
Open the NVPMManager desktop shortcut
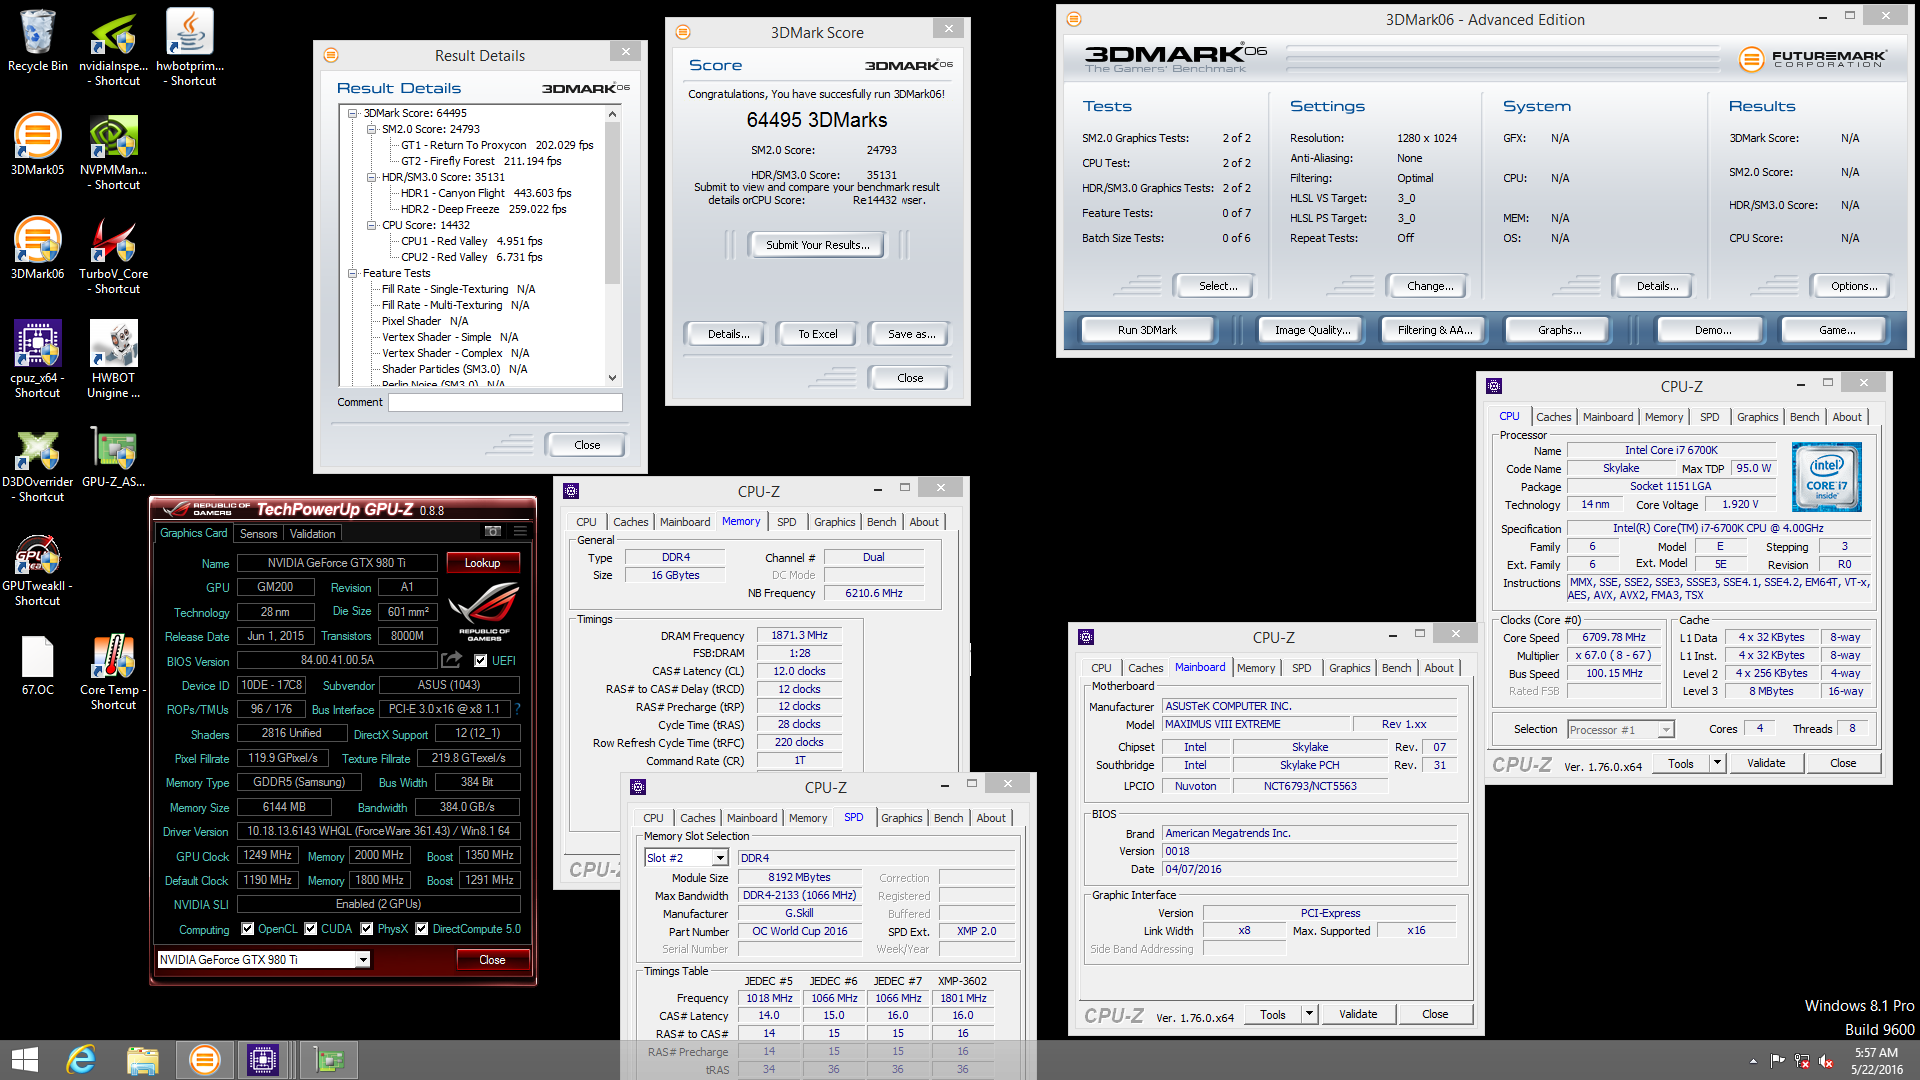tap(113, 150)
